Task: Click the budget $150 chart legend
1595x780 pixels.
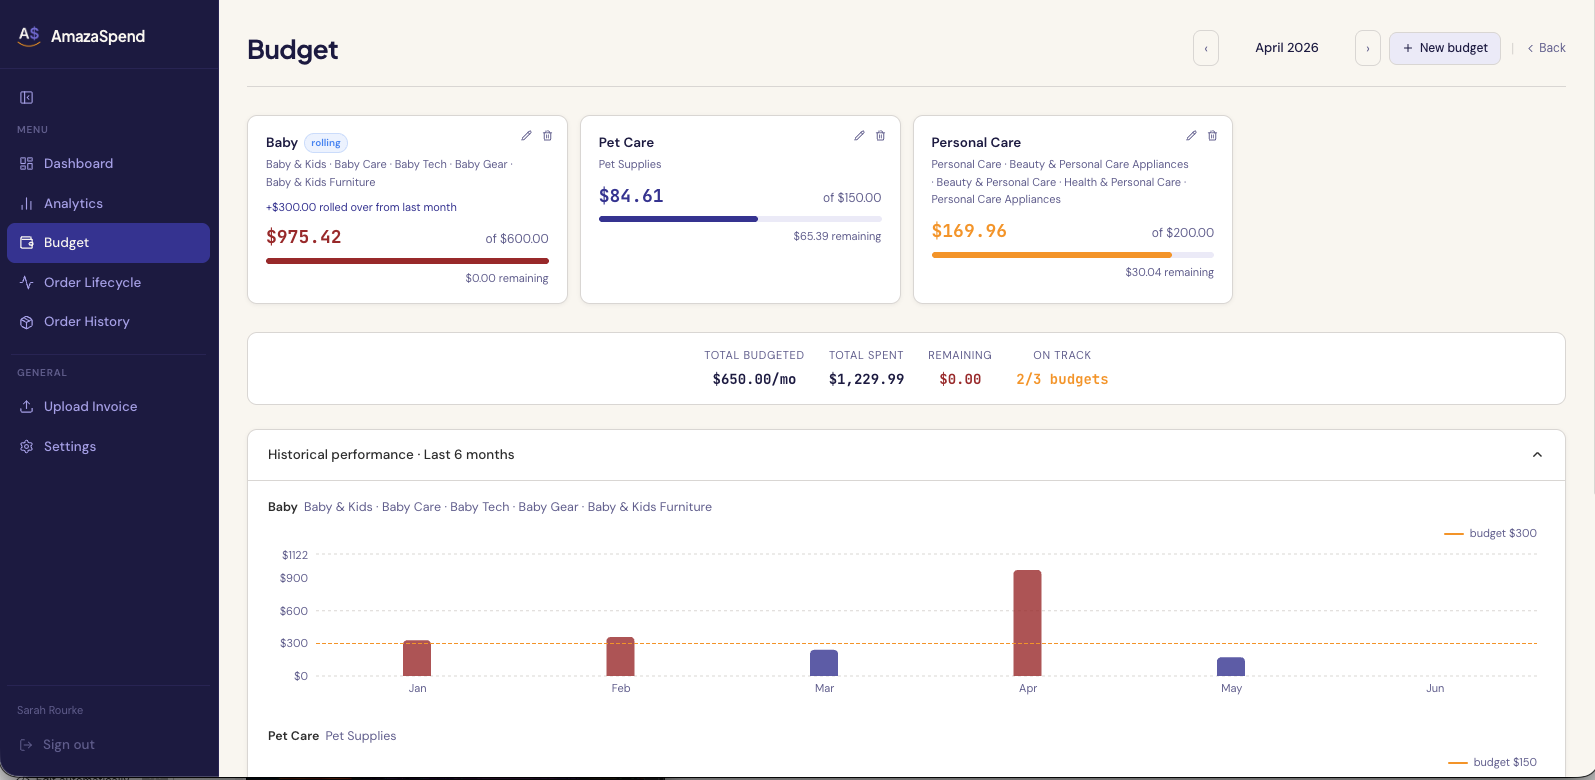Action: [1492, 762]
